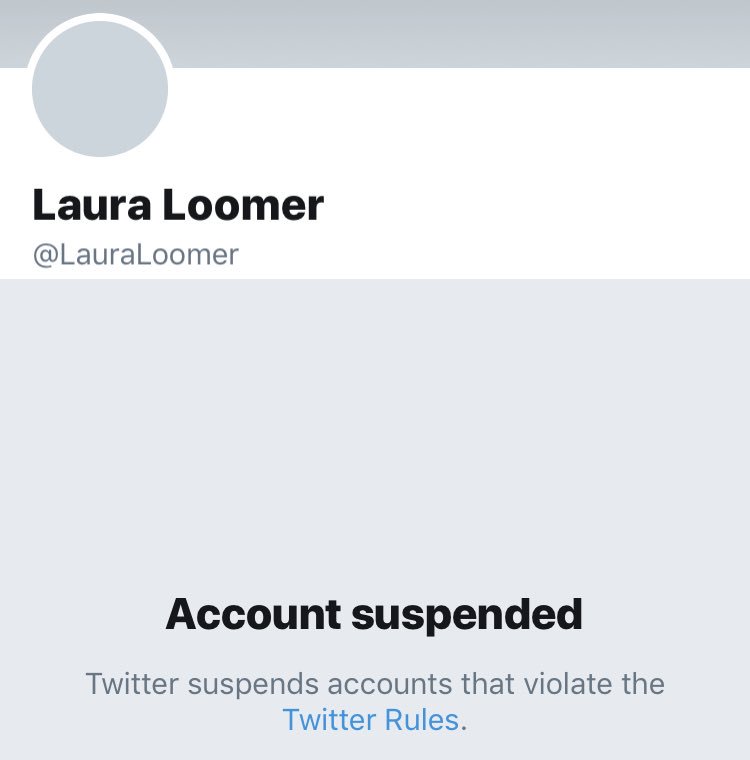Click the word 'Rules' in the blue link
This screenshot has height=760, width=750.
coord(422,720)
